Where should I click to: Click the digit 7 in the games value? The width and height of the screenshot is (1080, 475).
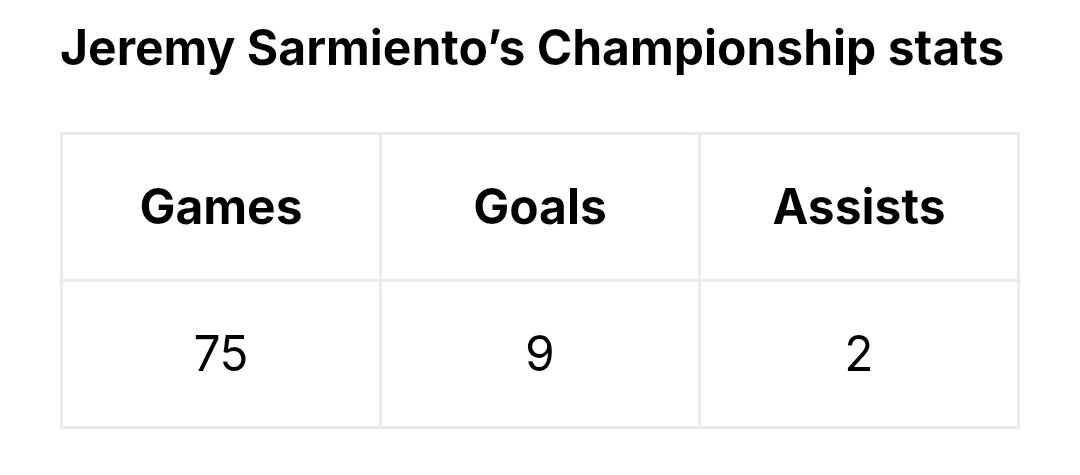click(209, 354)
